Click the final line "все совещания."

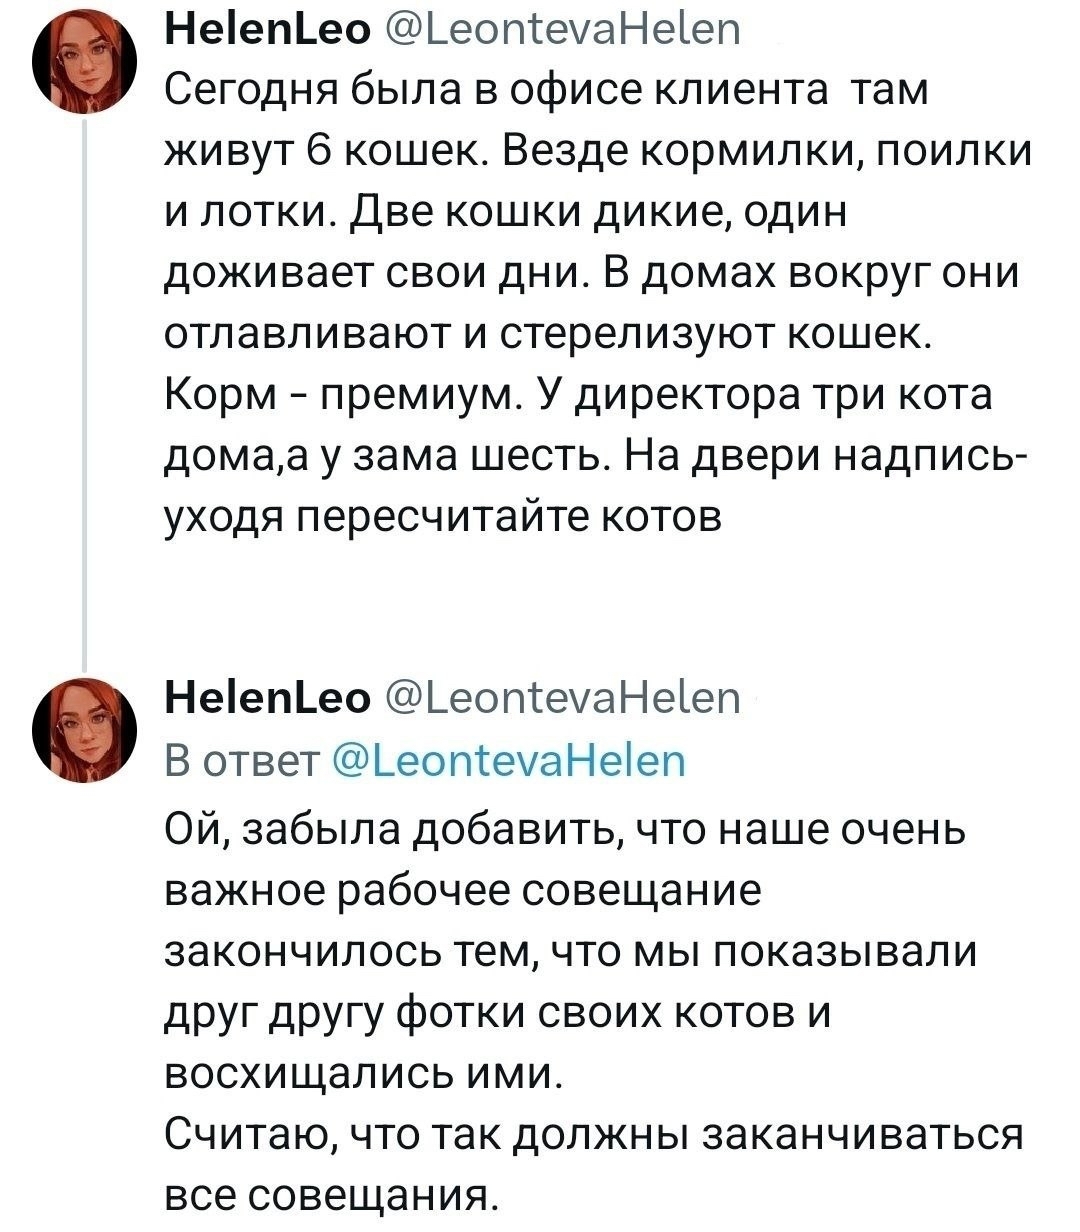pos(329,1196)
